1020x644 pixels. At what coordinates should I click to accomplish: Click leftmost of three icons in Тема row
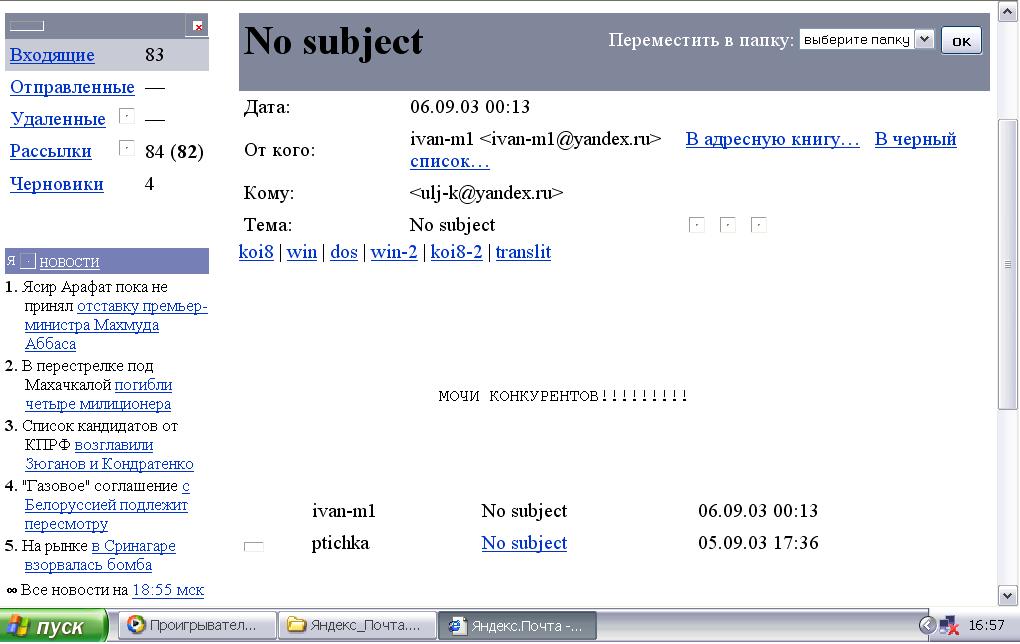click(x=696, y=225)
